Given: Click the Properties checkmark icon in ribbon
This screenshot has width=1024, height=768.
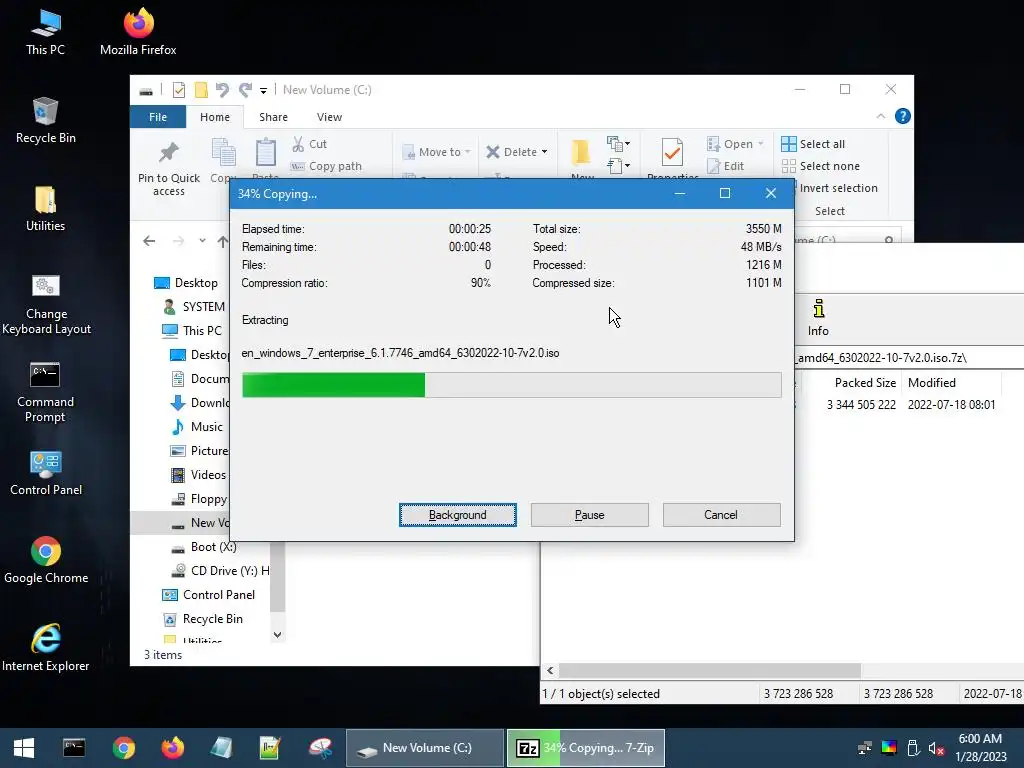Looking at the screenshot, I should 672,152.
